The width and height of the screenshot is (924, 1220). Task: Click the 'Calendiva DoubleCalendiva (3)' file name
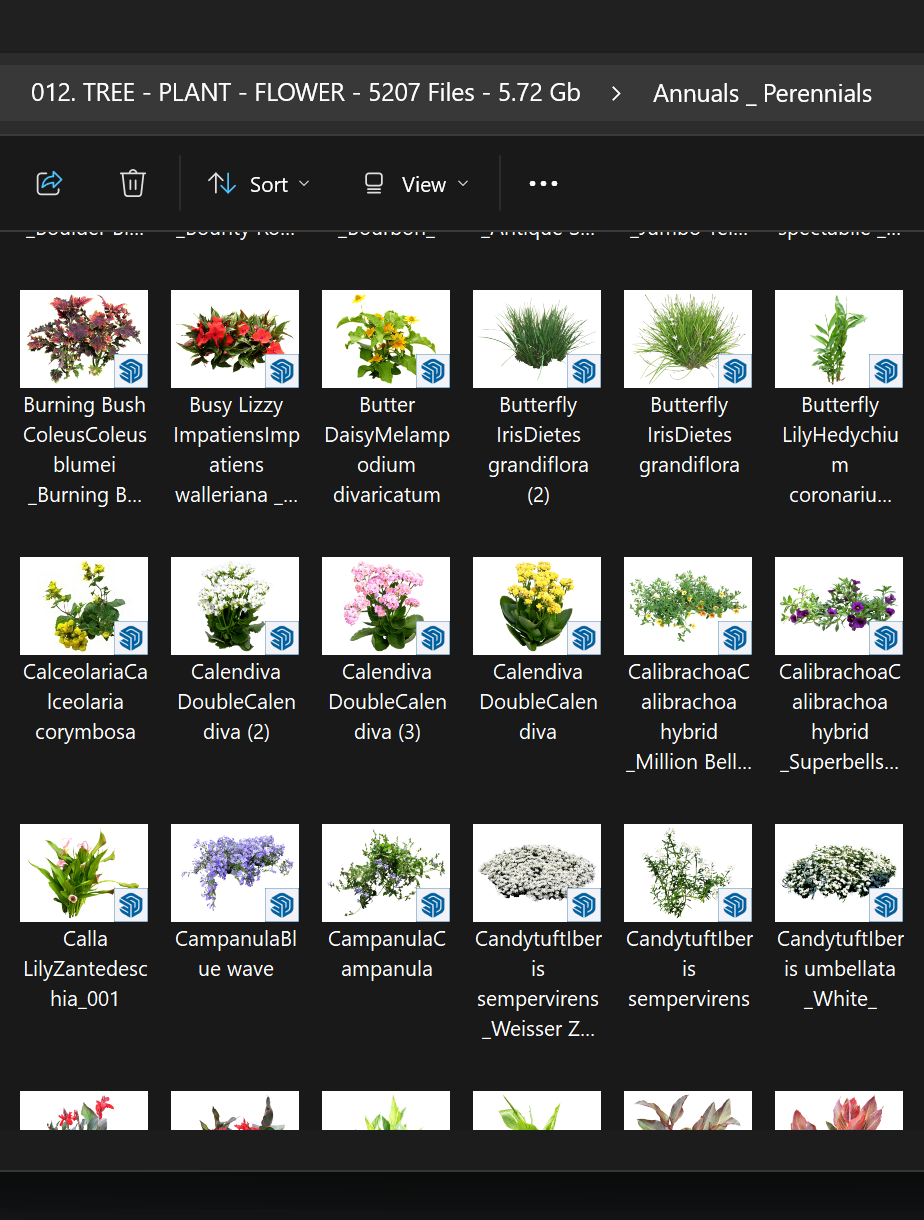[x=387, y=702]
